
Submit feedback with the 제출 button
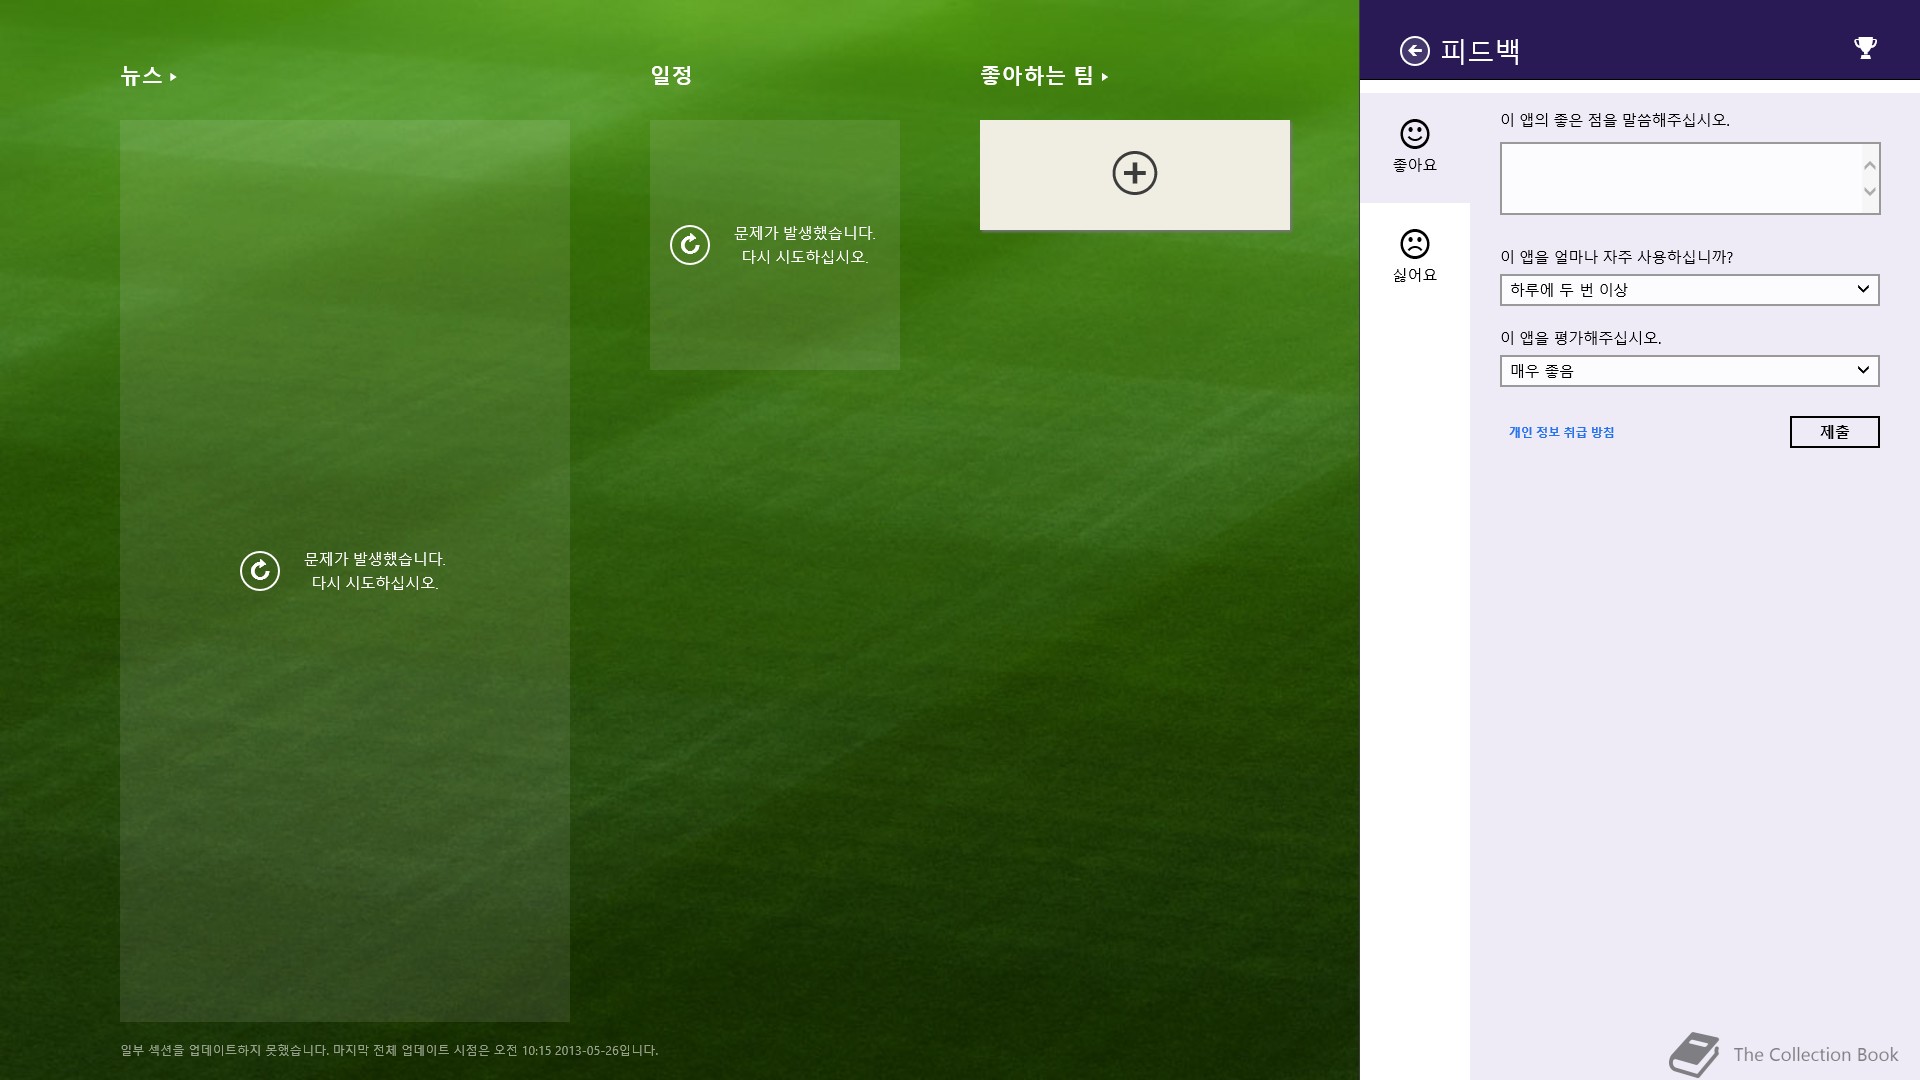(1834, 432)
